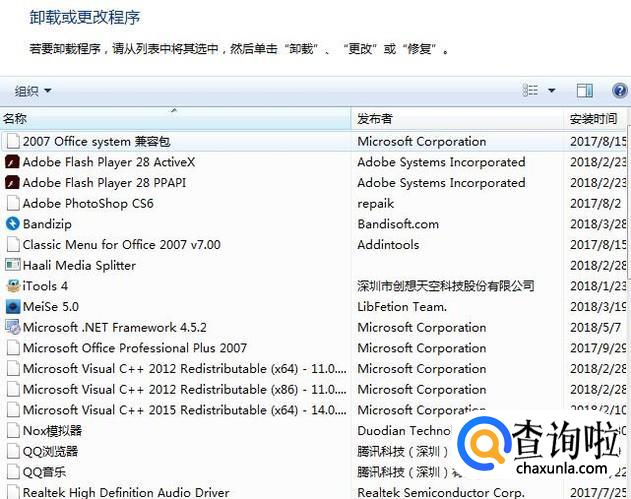Sort by the 安装时间 column header
The height and width of the screenshot is (499, 631).
tap(593, 119)
